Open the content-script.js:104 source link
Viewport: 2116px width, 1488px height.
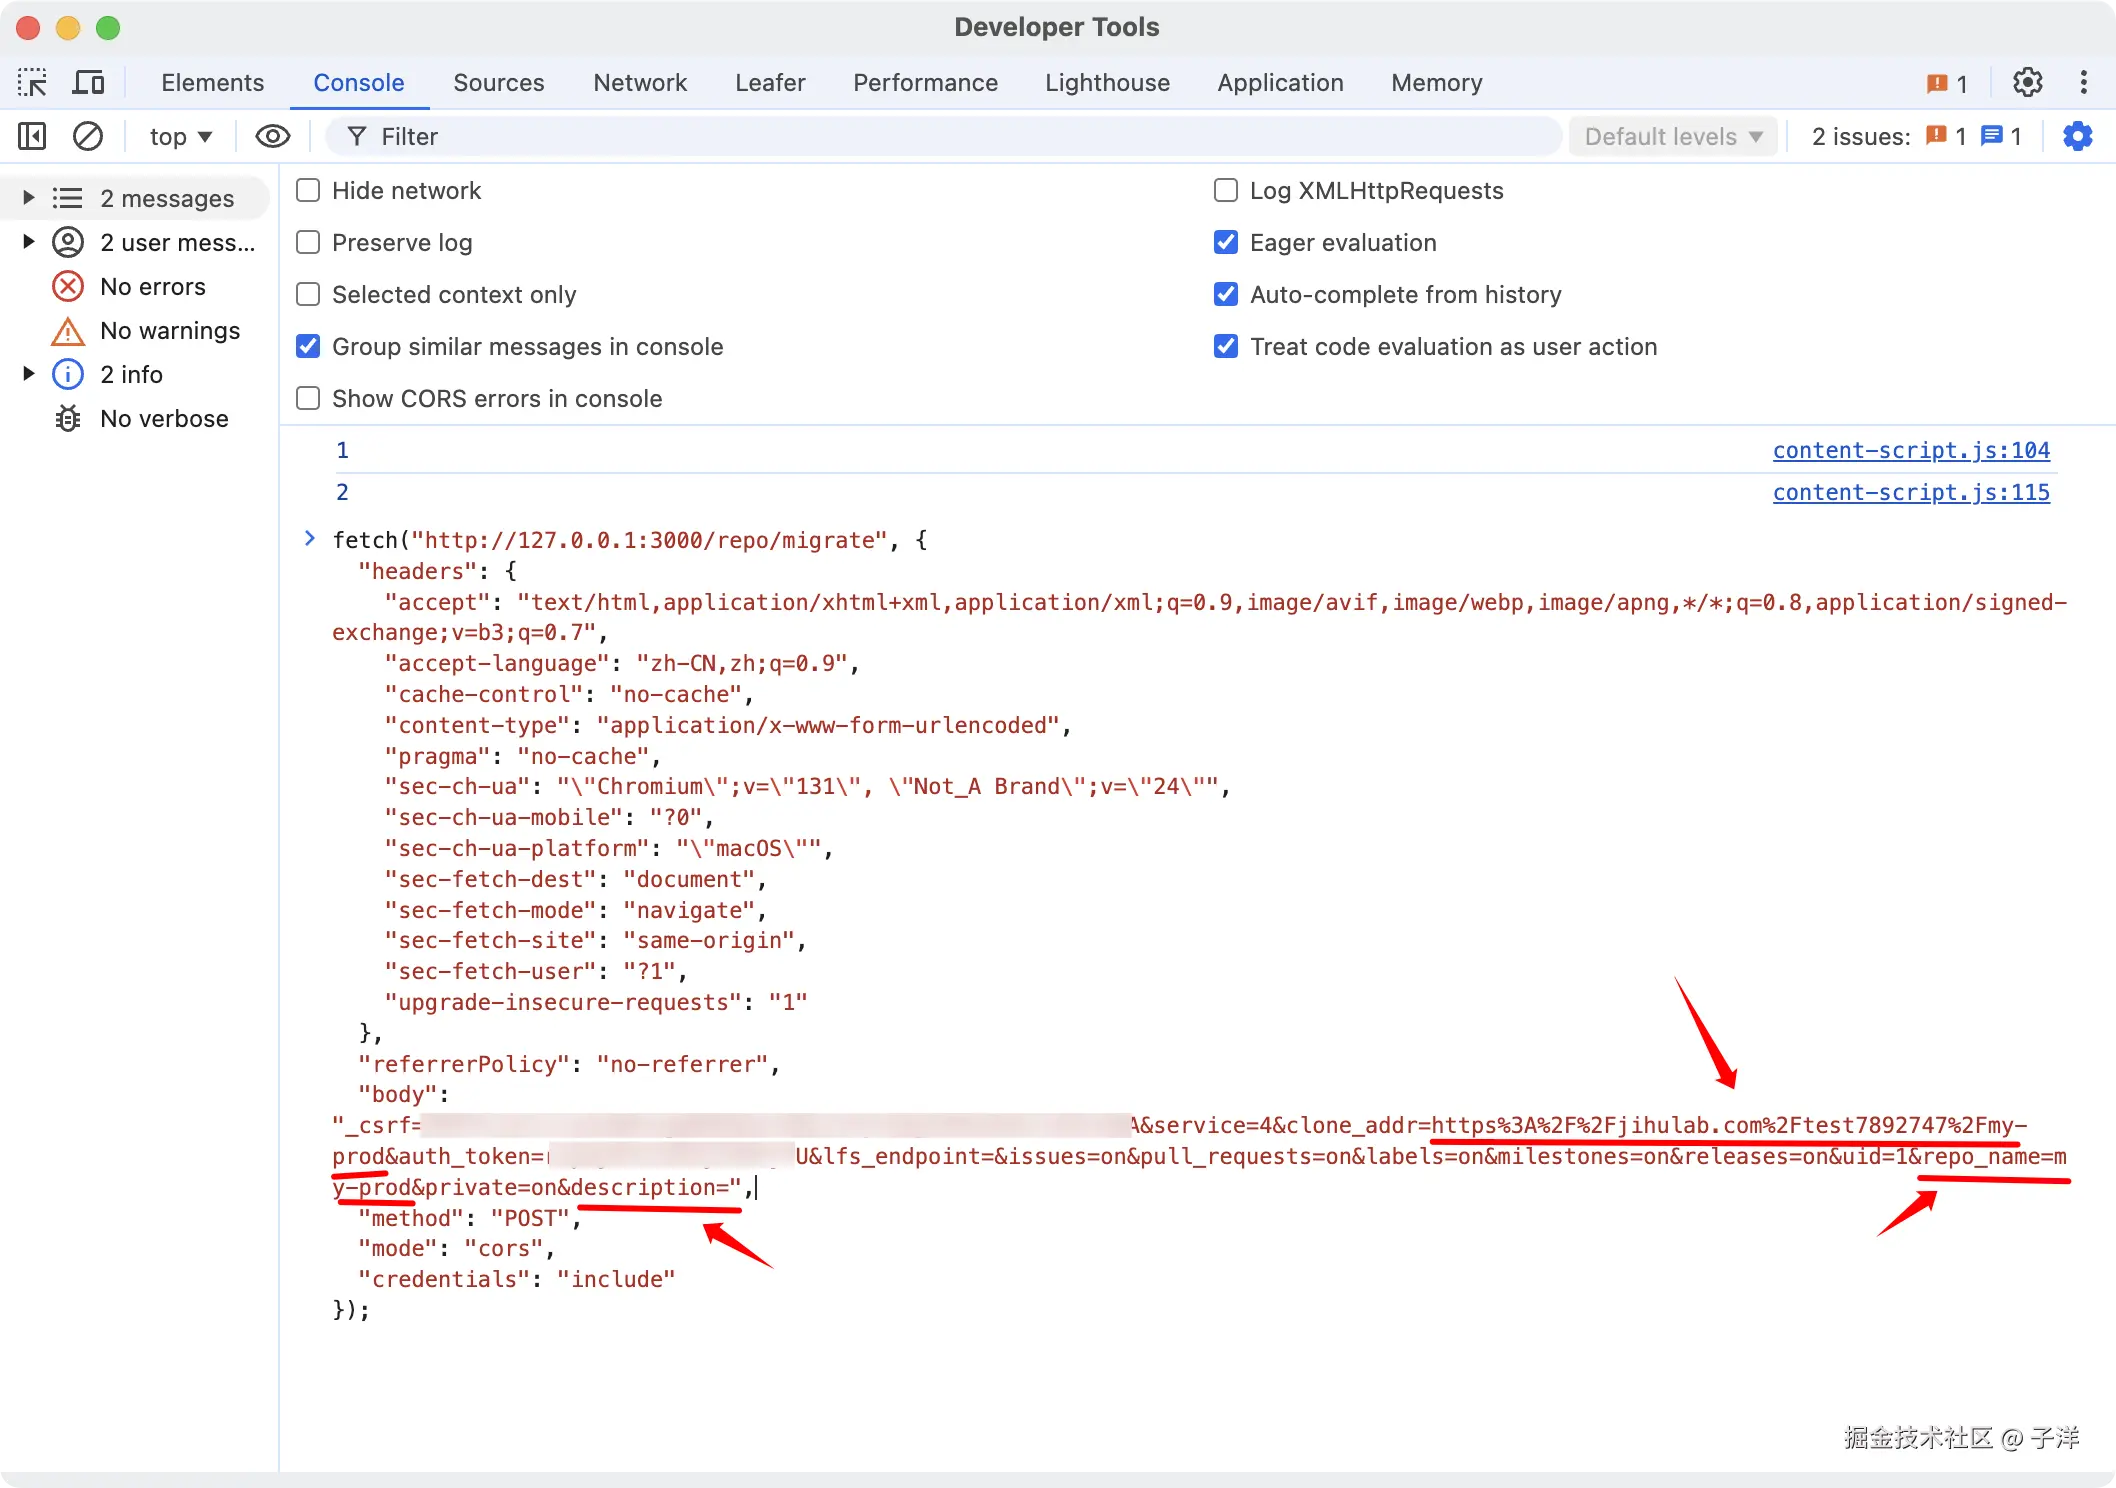point(1910,451)
